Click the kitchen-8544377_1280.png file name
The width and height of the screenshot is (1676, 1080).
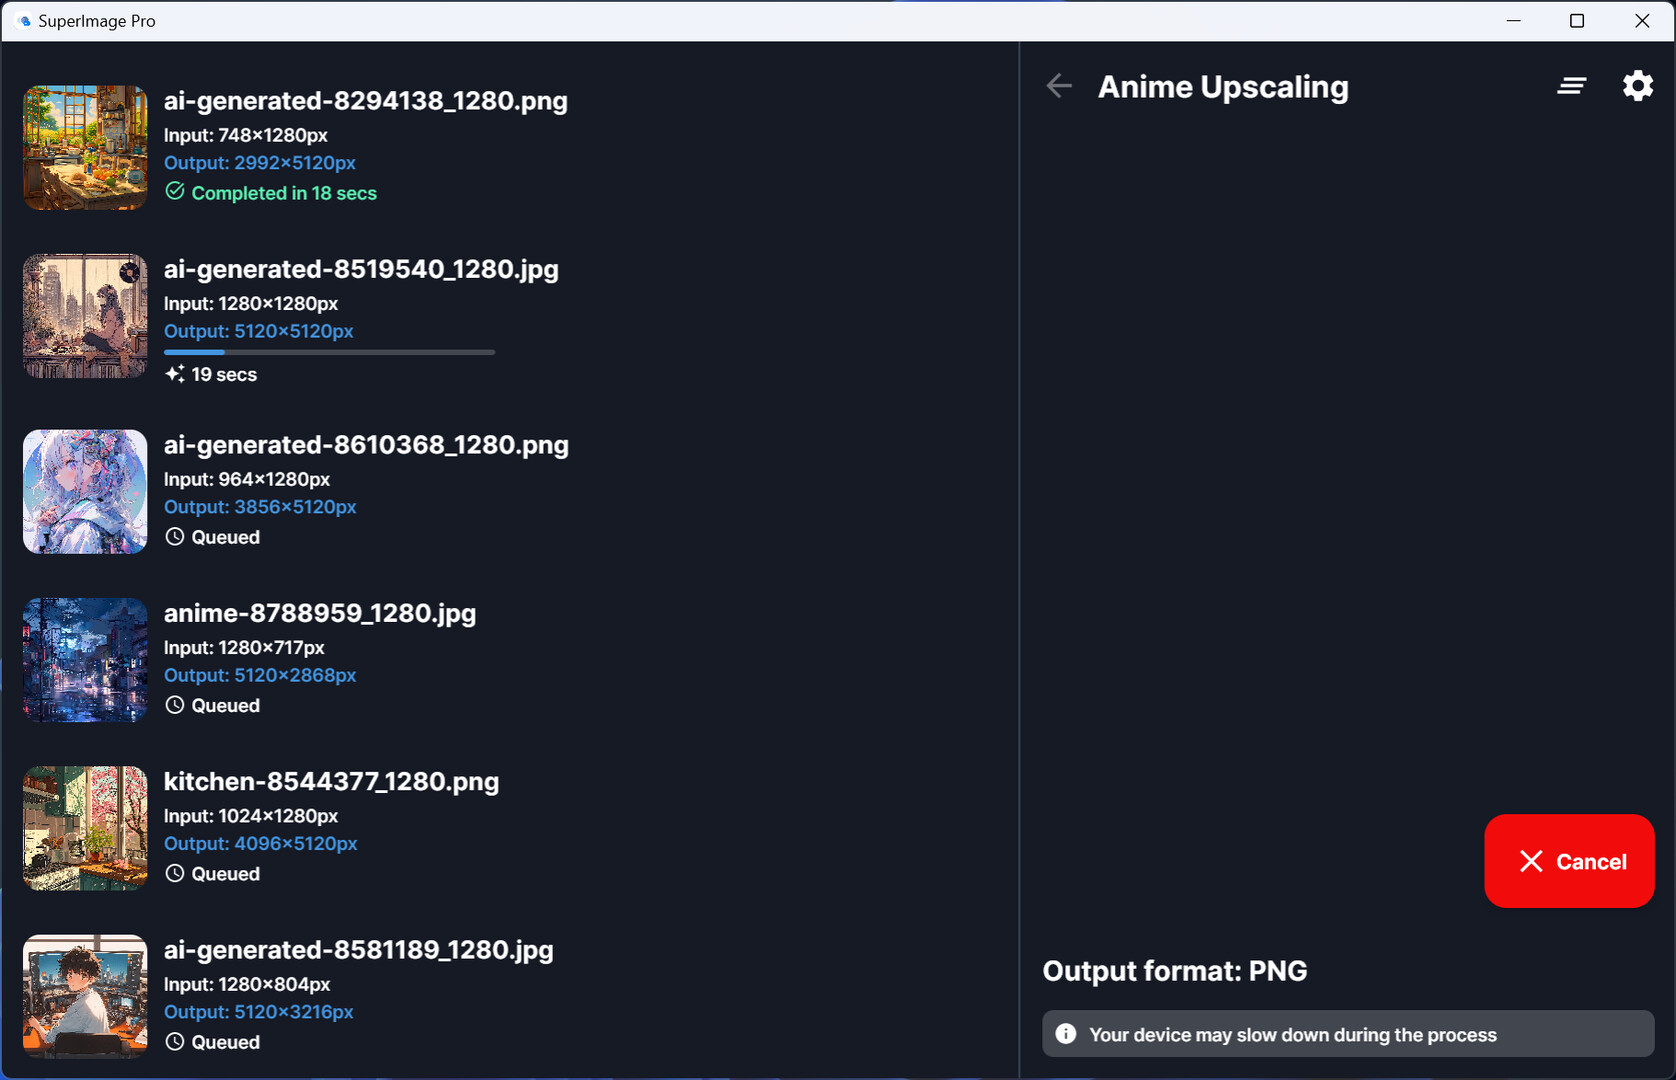(331, 781)
